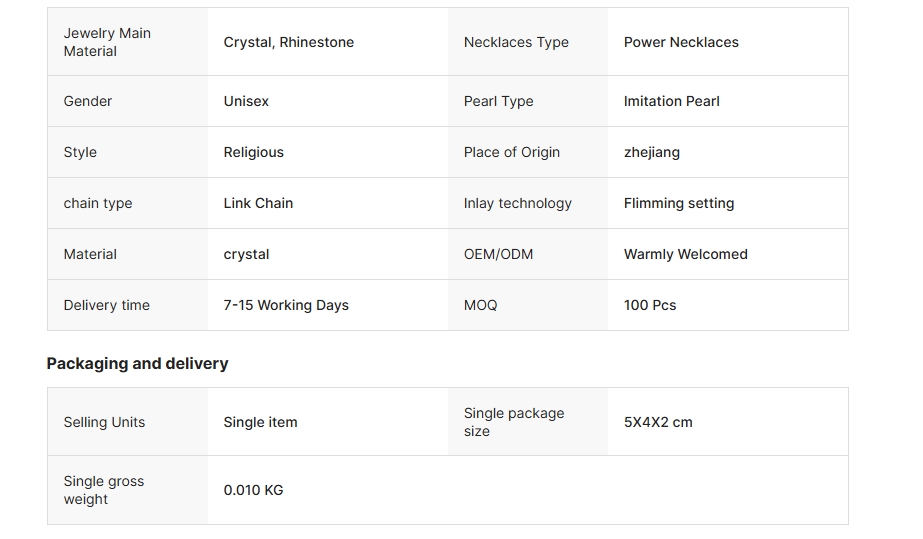923x539 pixels.
Task: Click the "Warmly Welcomed" OEM/ODM value
Action: pos(685,254)
